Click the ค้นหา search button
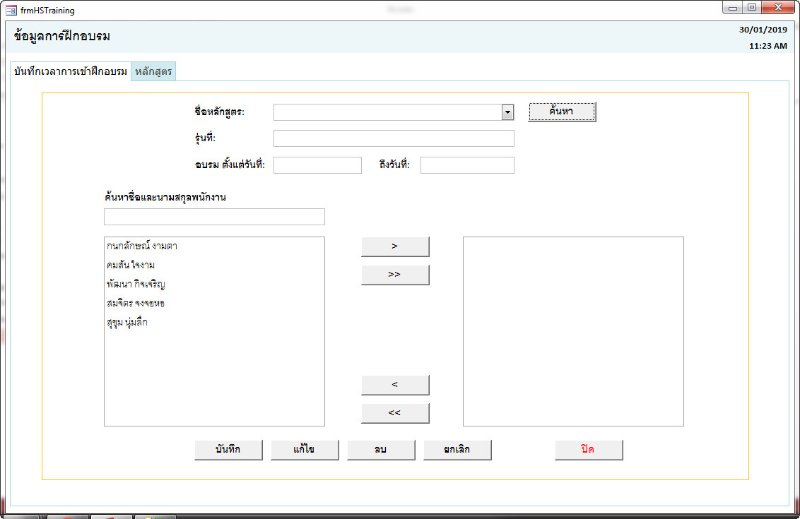Screen dimensions: 800x519 coord(562,112)
